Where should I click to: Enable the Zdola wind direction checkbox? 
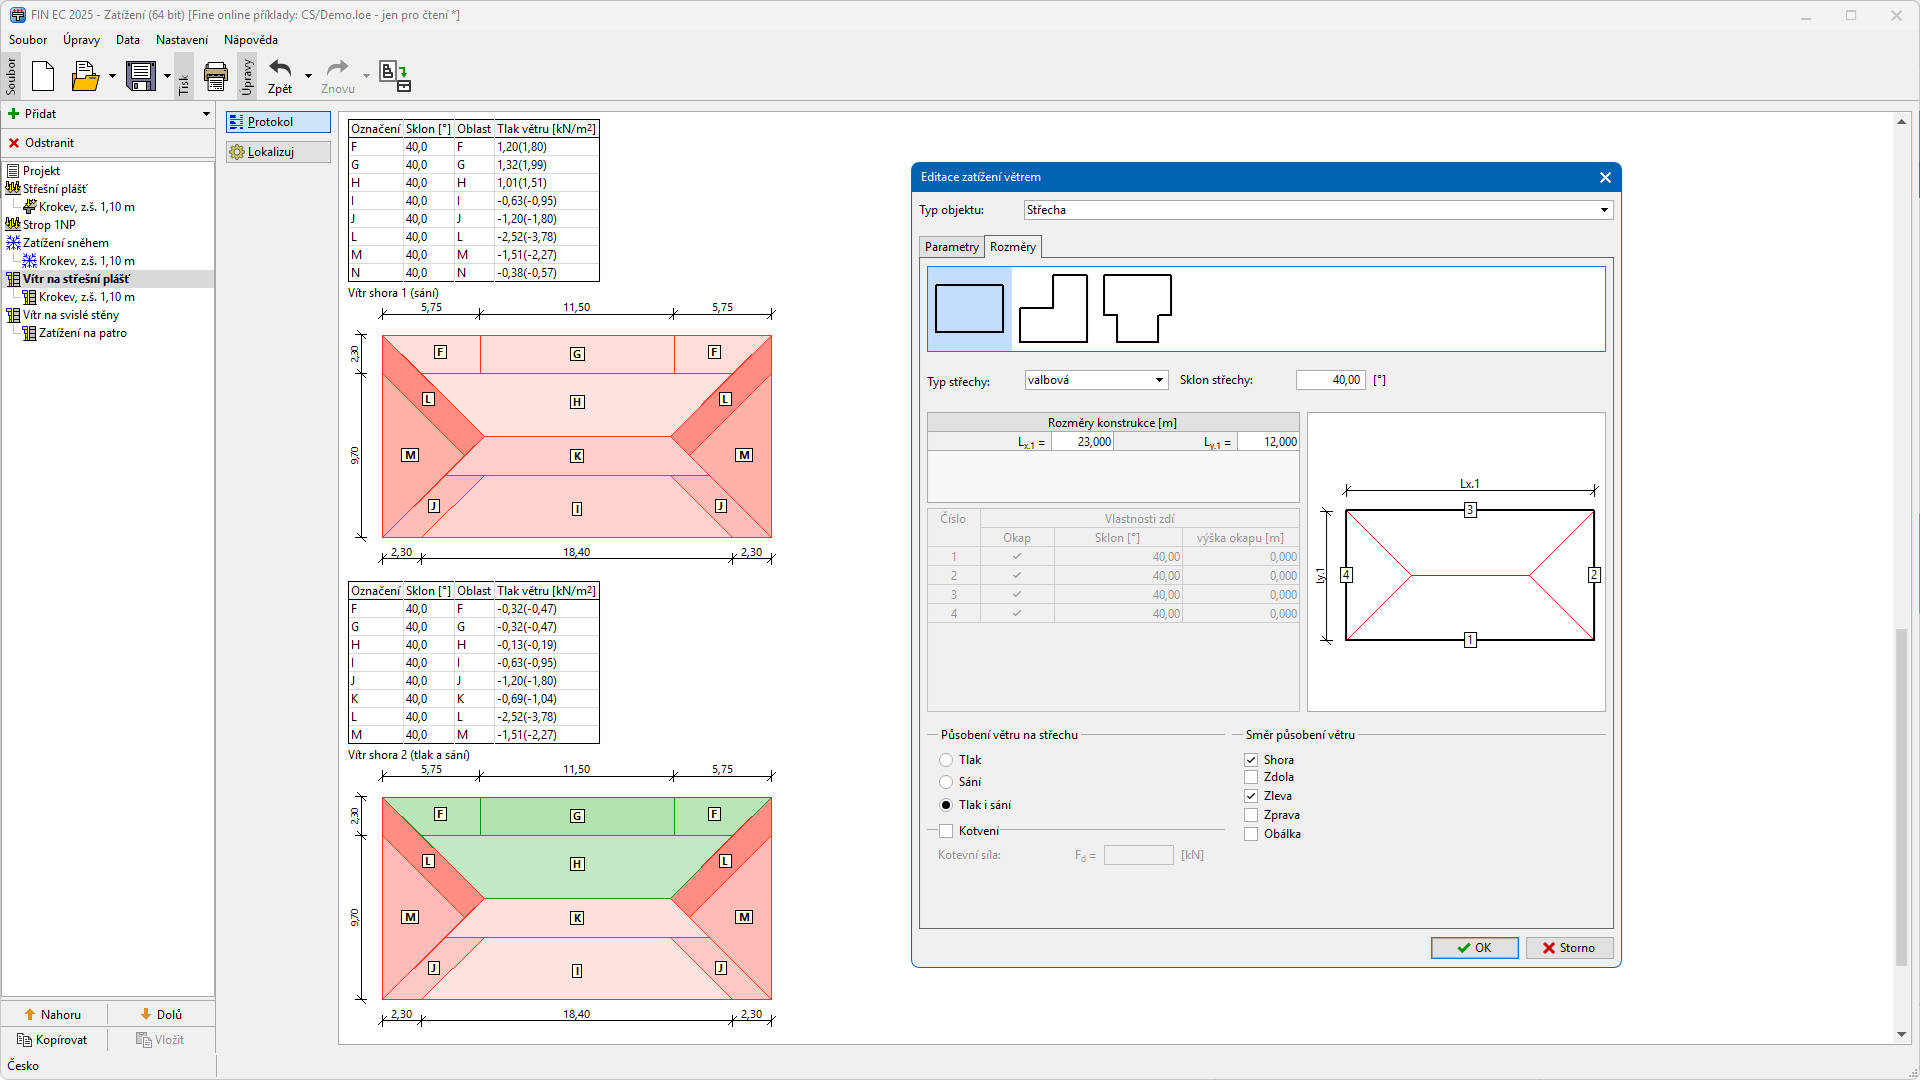click(x=1251, y=777)
